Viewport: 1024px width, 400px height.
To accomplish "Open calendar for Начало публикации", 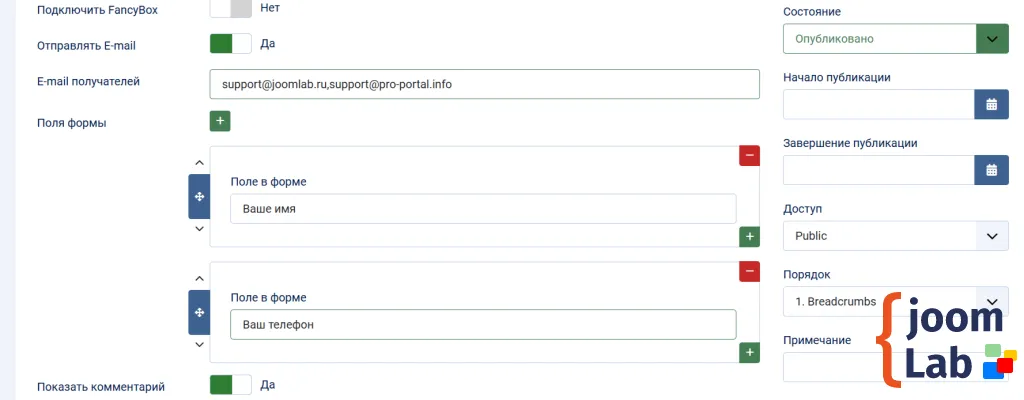I will point(991,105).
